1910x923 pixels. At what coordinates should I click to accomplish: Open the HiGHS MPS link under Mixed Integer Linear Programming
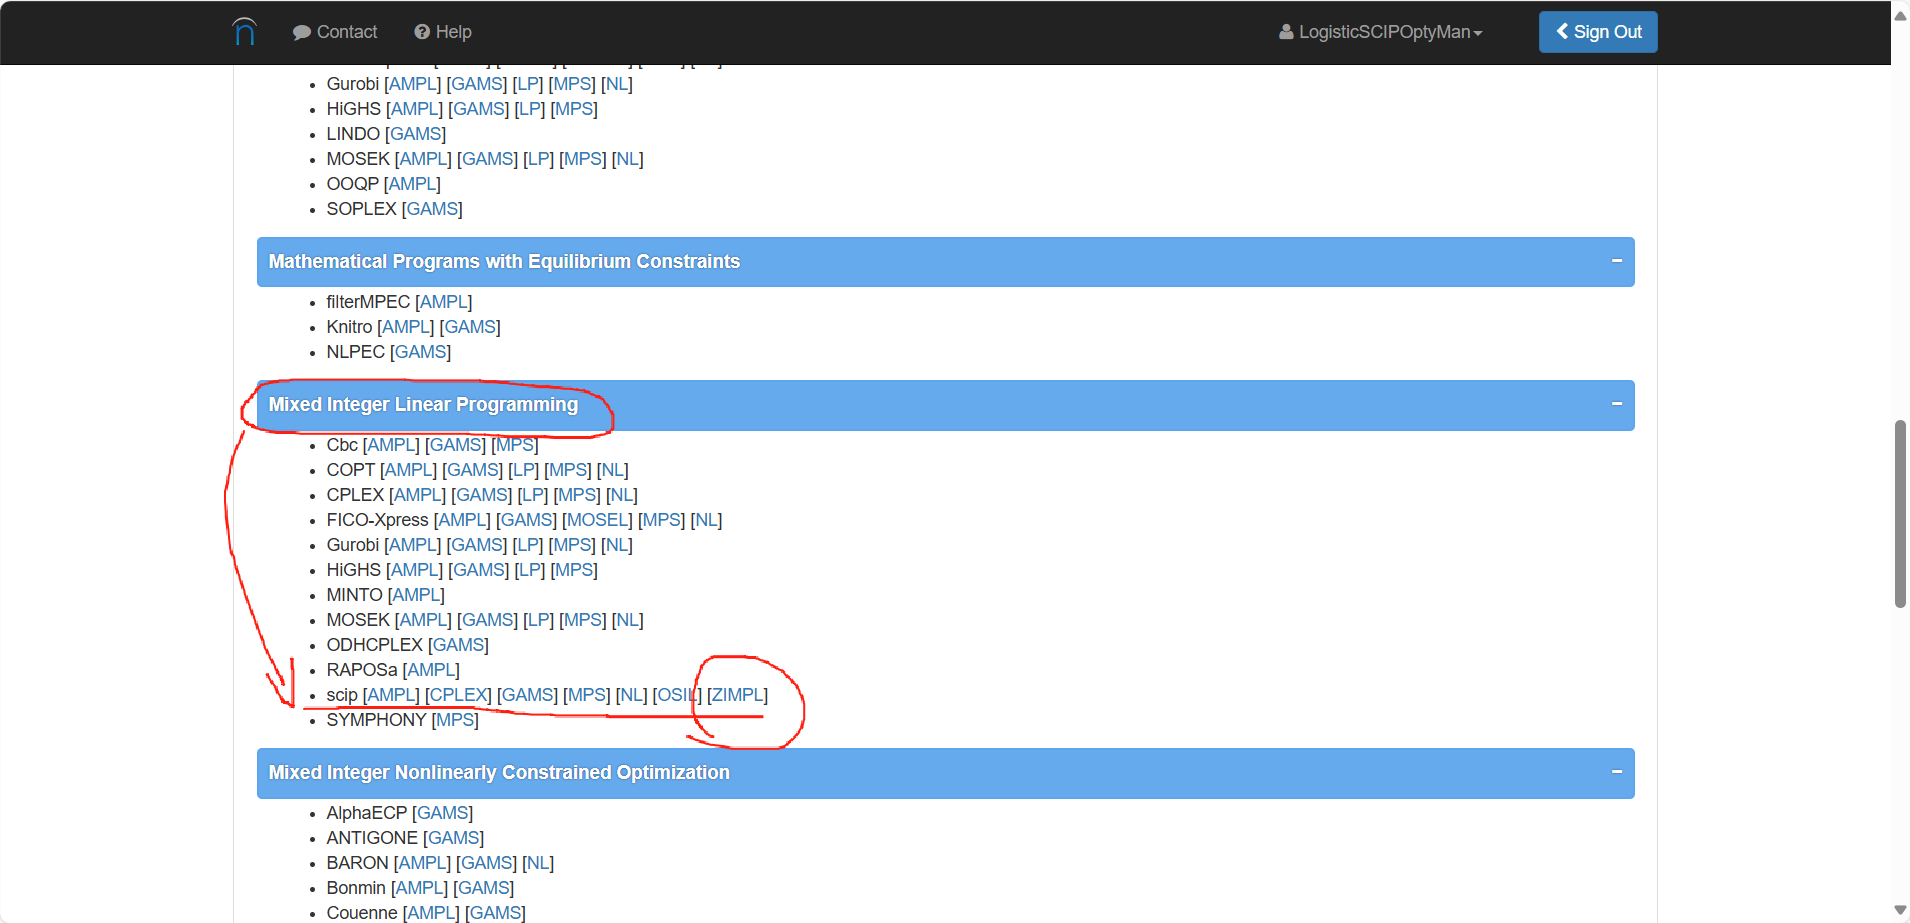[574, 570]
